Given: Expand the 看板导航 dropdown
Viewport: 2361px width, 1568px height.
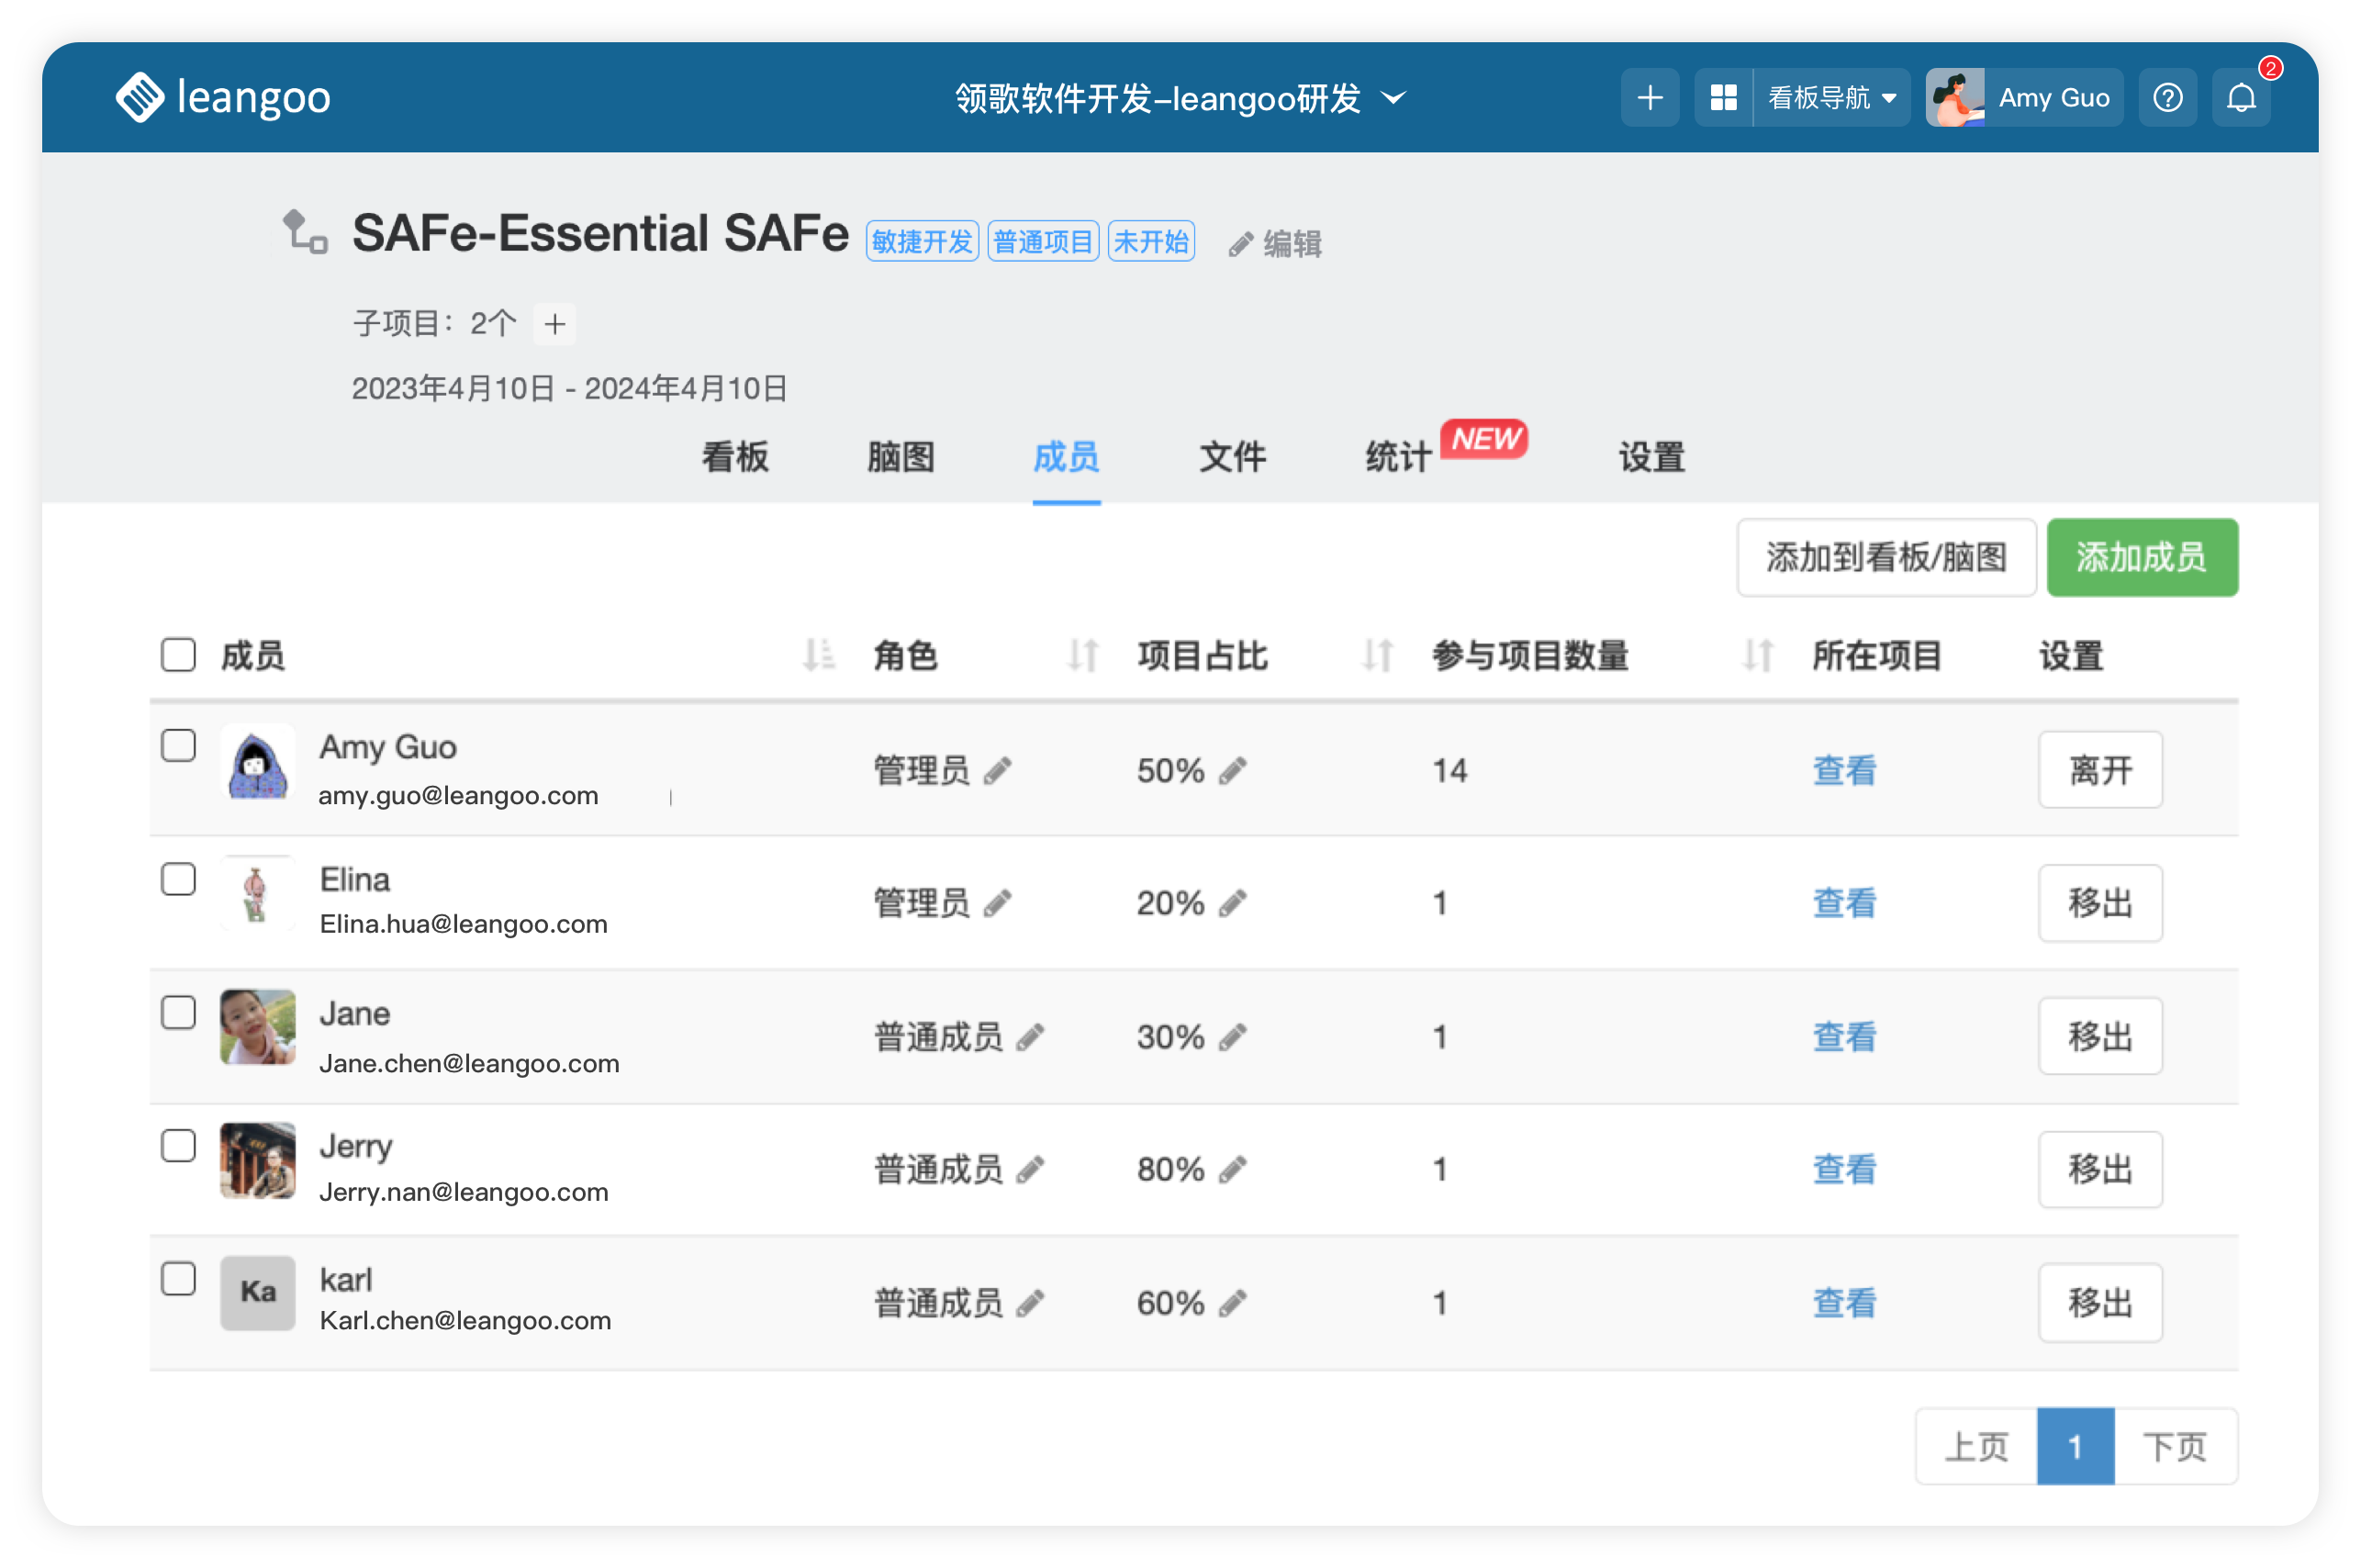Looking at the screenshot, I should tap(1831, 98).
